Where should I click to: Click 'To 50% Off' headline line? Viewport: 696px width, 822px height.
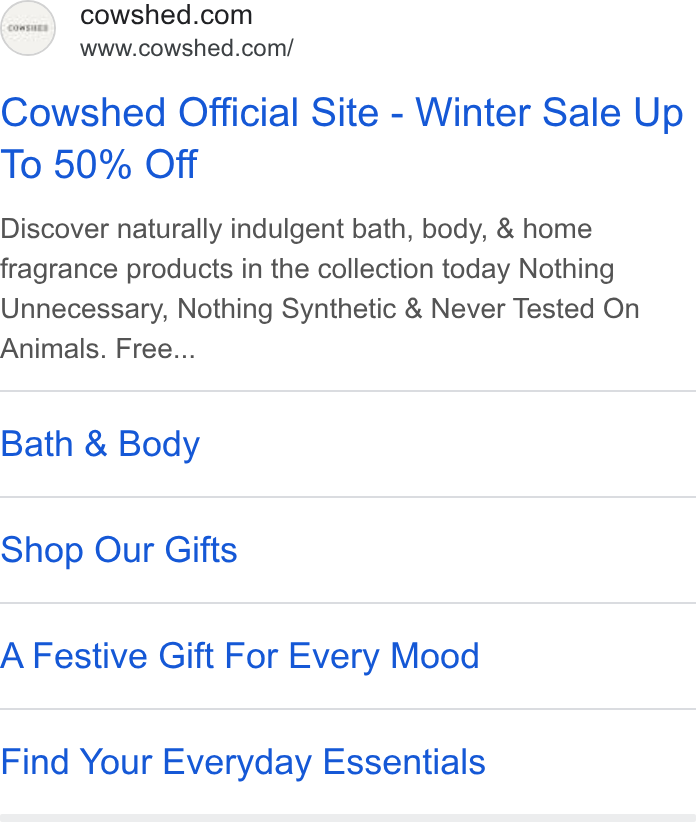(99, 164)
